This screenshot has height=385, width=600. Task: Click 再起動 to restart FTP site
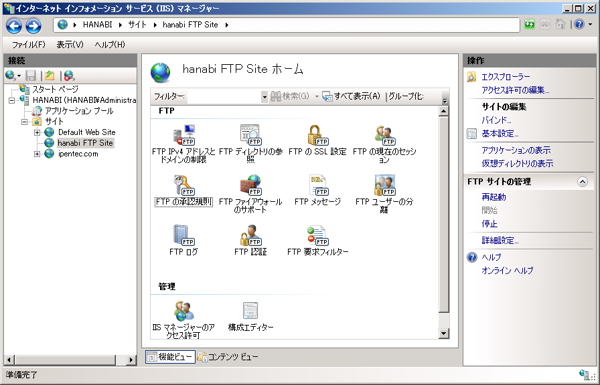(x=494, y=197)
